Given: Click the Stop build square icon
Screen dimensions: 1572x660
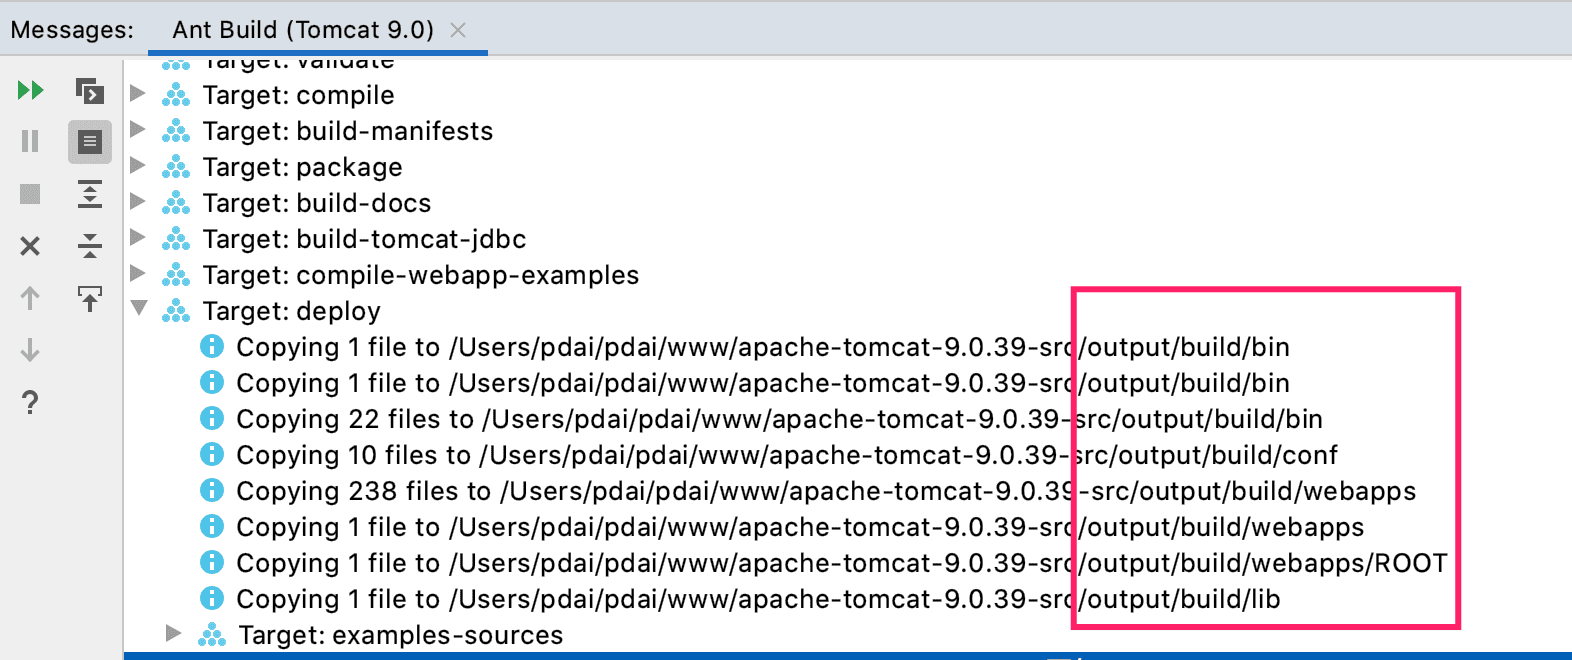Looking at the screenshot, I should [30, 193].
